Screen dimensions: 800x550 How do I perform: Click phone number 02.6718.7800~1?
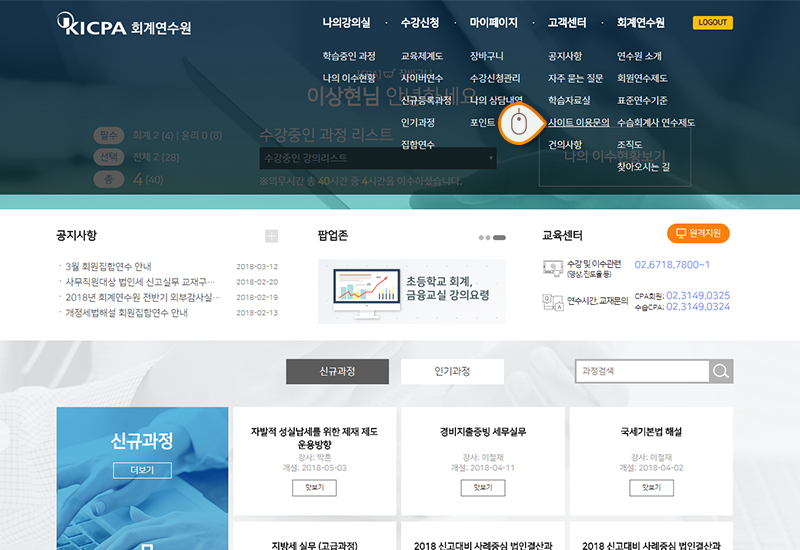point(672,265)
